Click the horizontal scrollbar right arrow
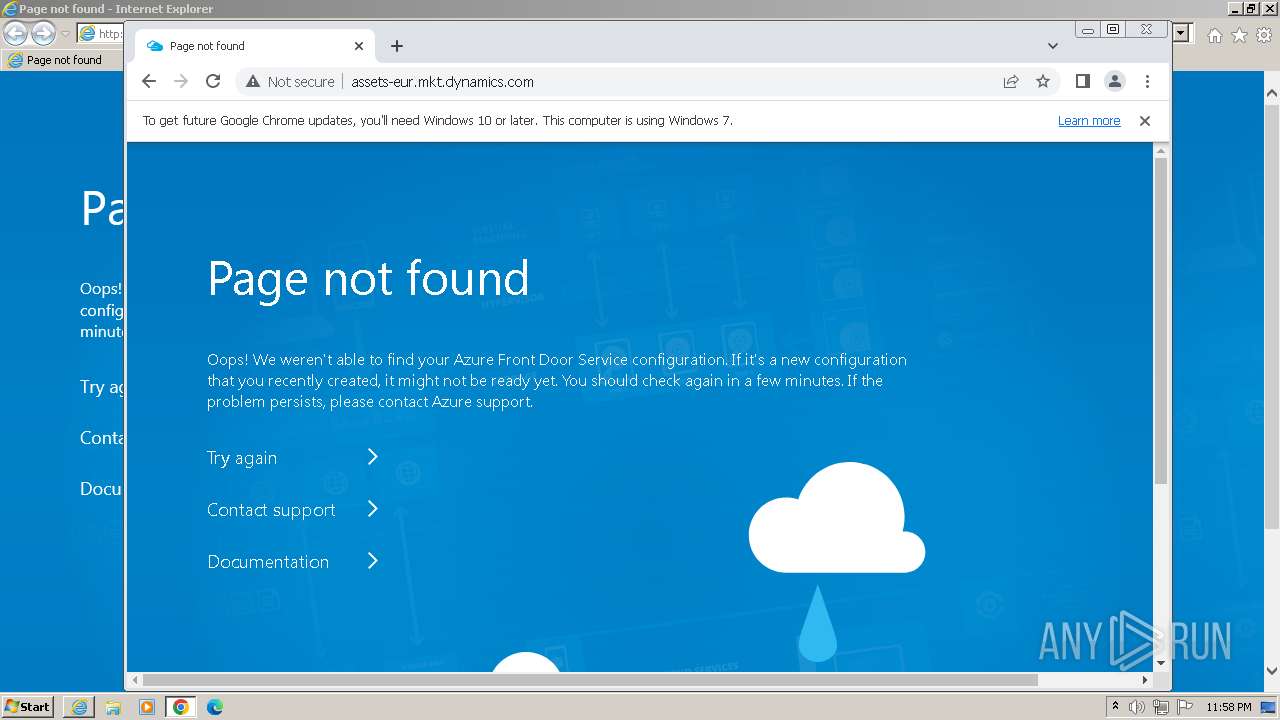1280x720 pixels. click(x=1145, y=680)
